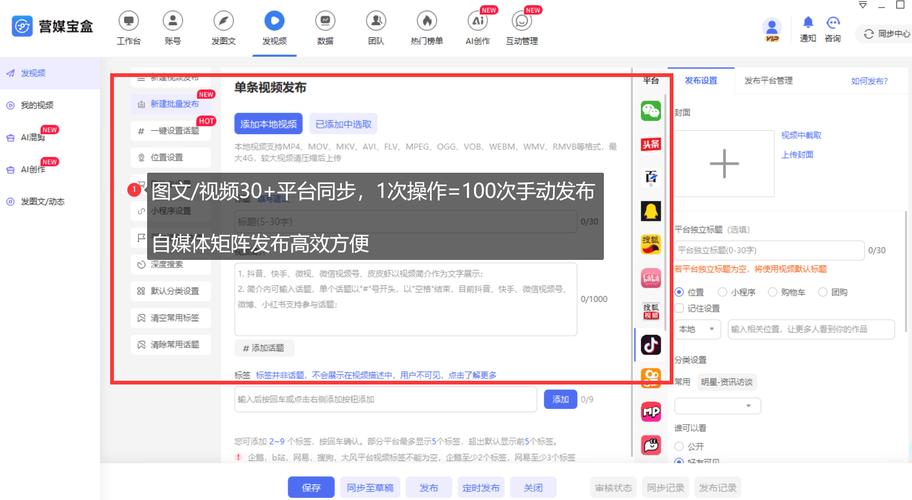The height and width of the screenshot is (500, 912).
Task: Select the Toutiao (头条) platform icon
Action: pyautogui.click(x=651, y=144)
